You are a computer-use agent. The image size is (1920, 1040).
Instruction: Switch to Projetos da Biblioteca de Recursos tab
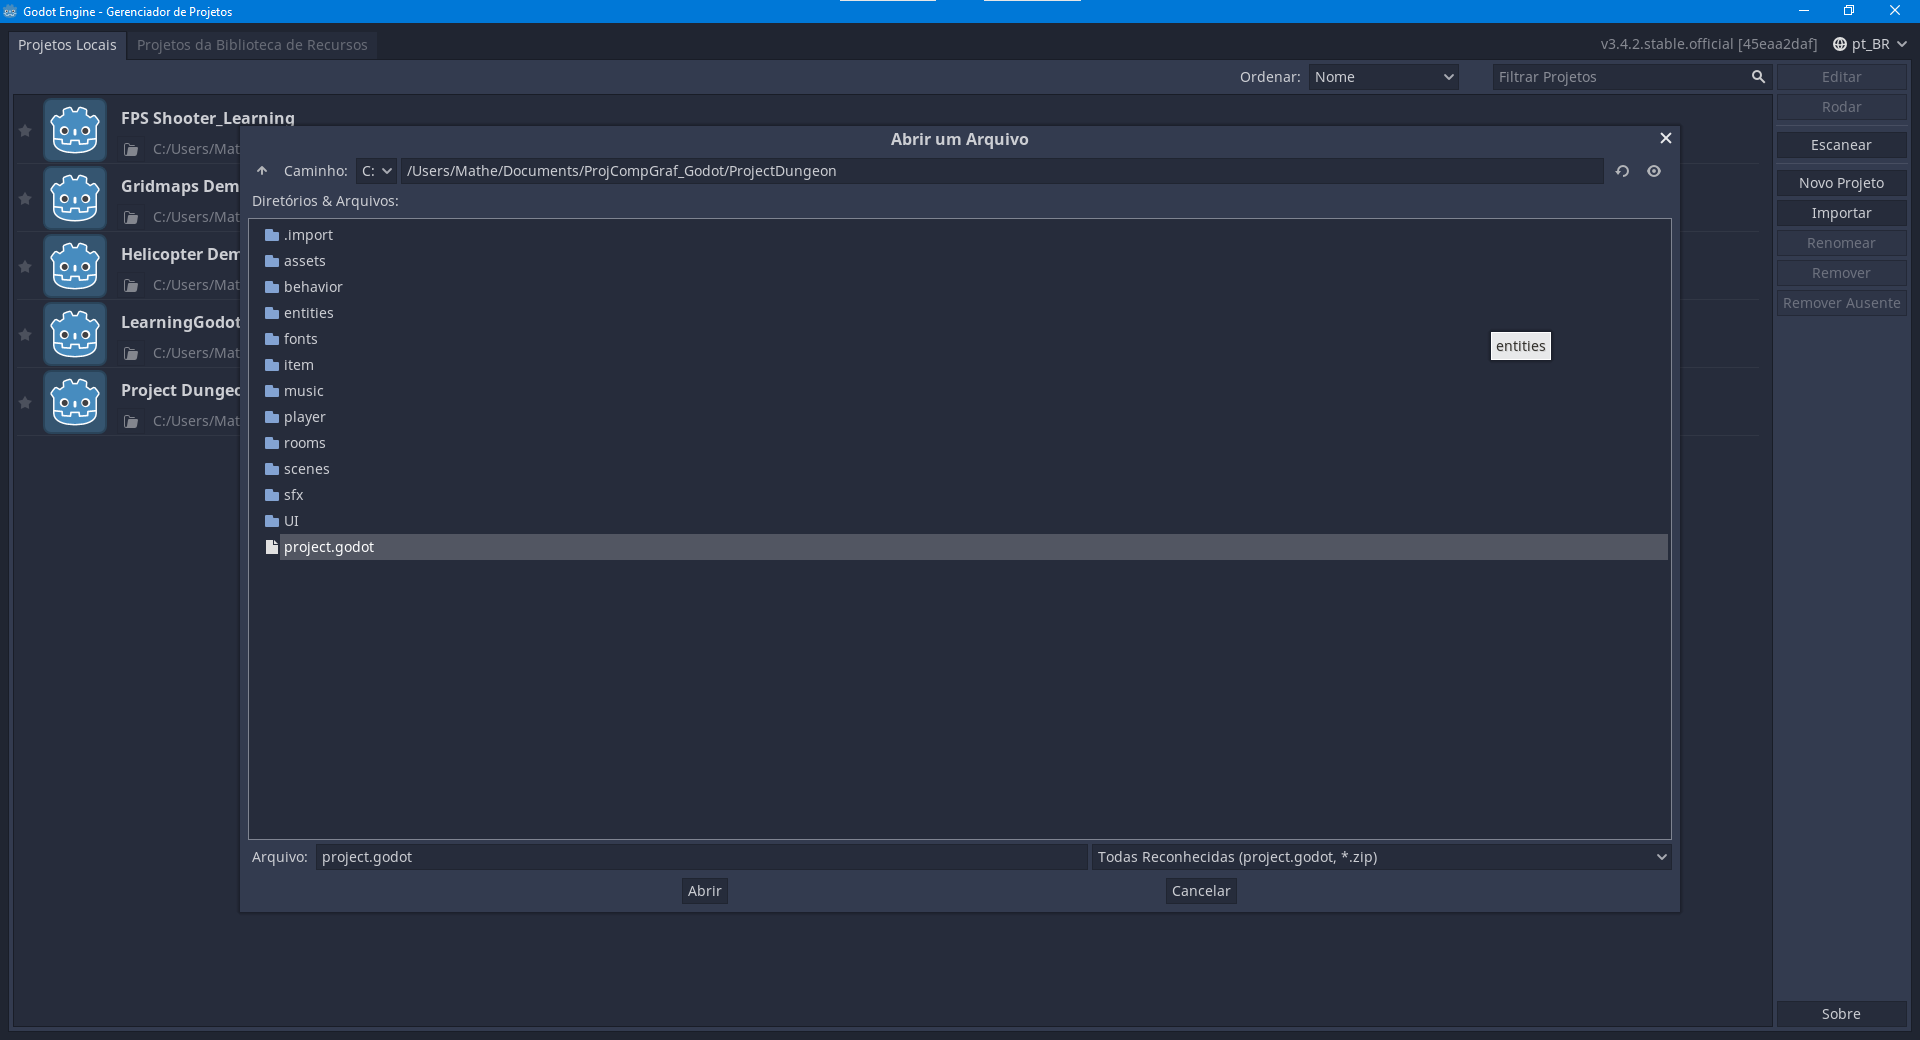(252, 45)
